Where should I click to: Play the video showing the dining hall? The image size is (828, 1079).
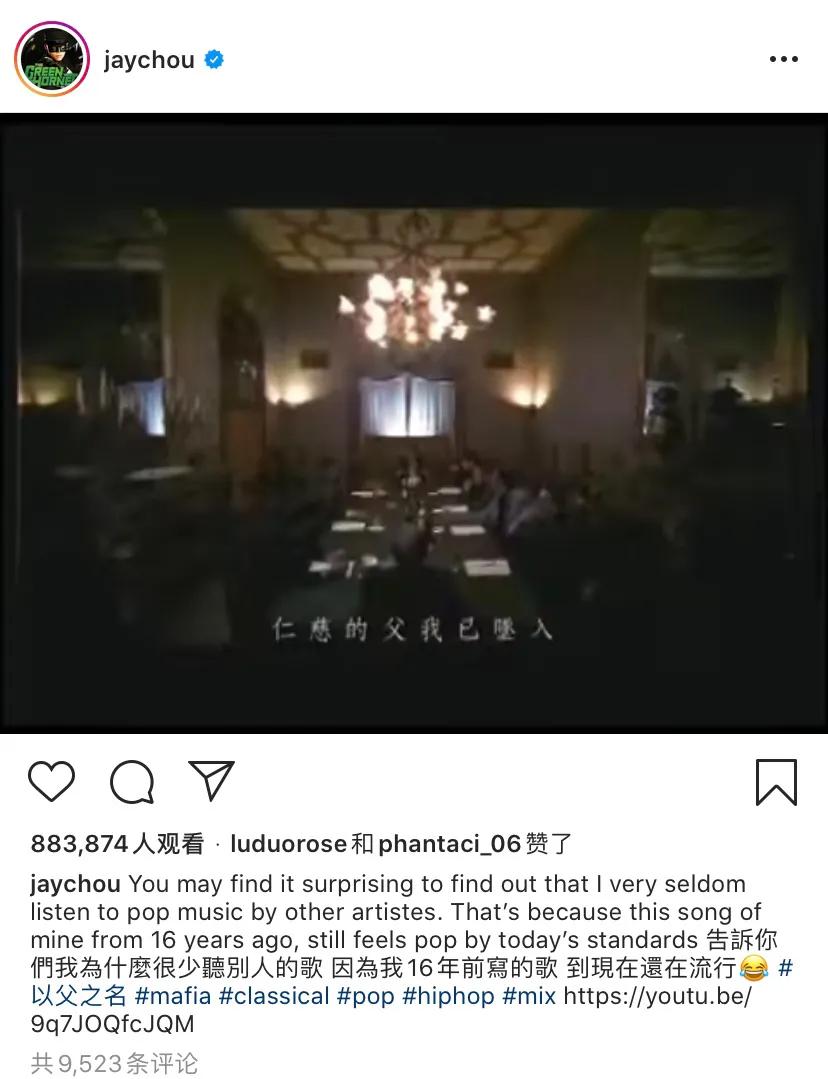coord(414,423)
